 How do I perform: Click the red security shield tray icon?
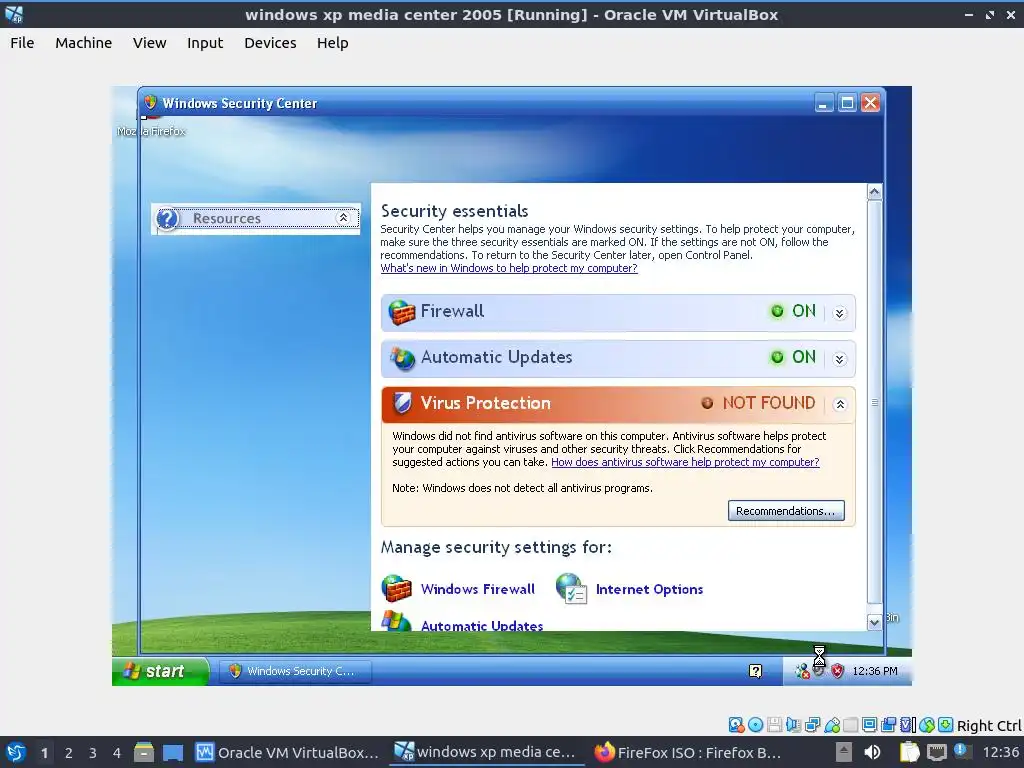(x=837, y=671)
